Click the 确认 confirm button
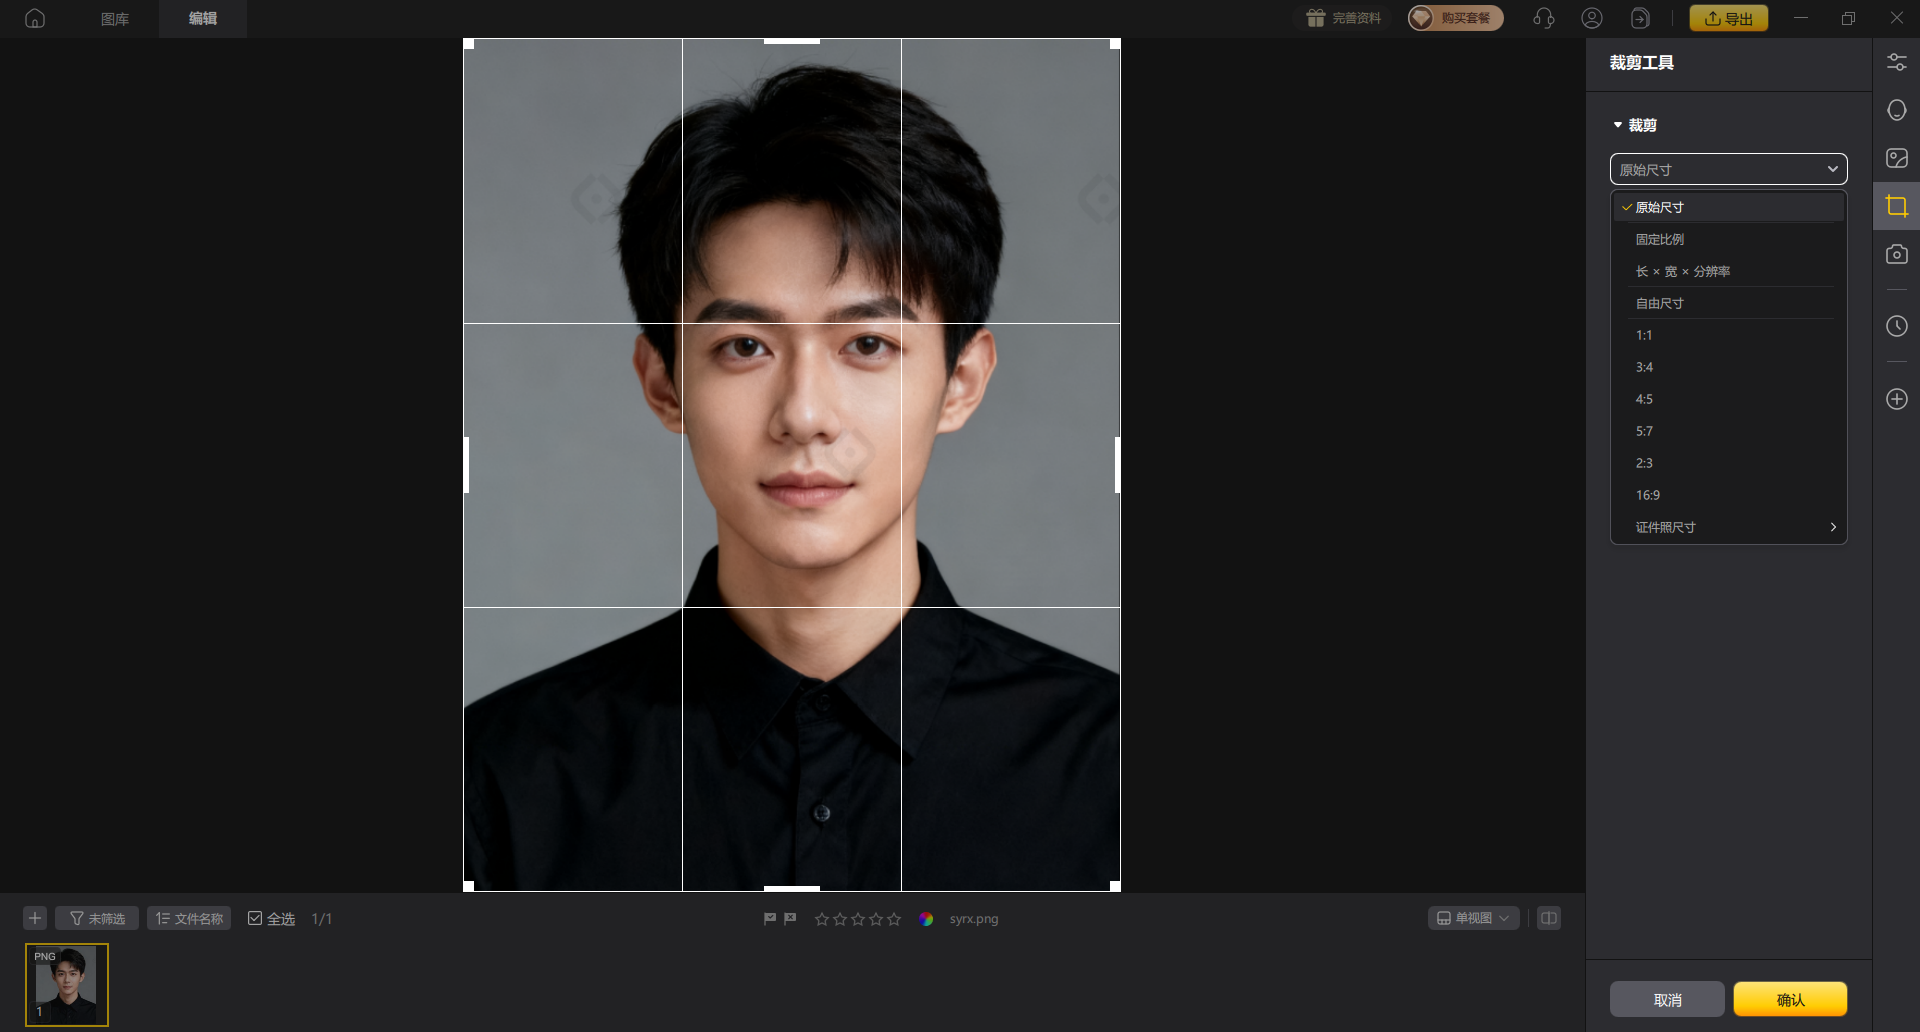This screenshot has height=1032, width=1920. 1789,999
